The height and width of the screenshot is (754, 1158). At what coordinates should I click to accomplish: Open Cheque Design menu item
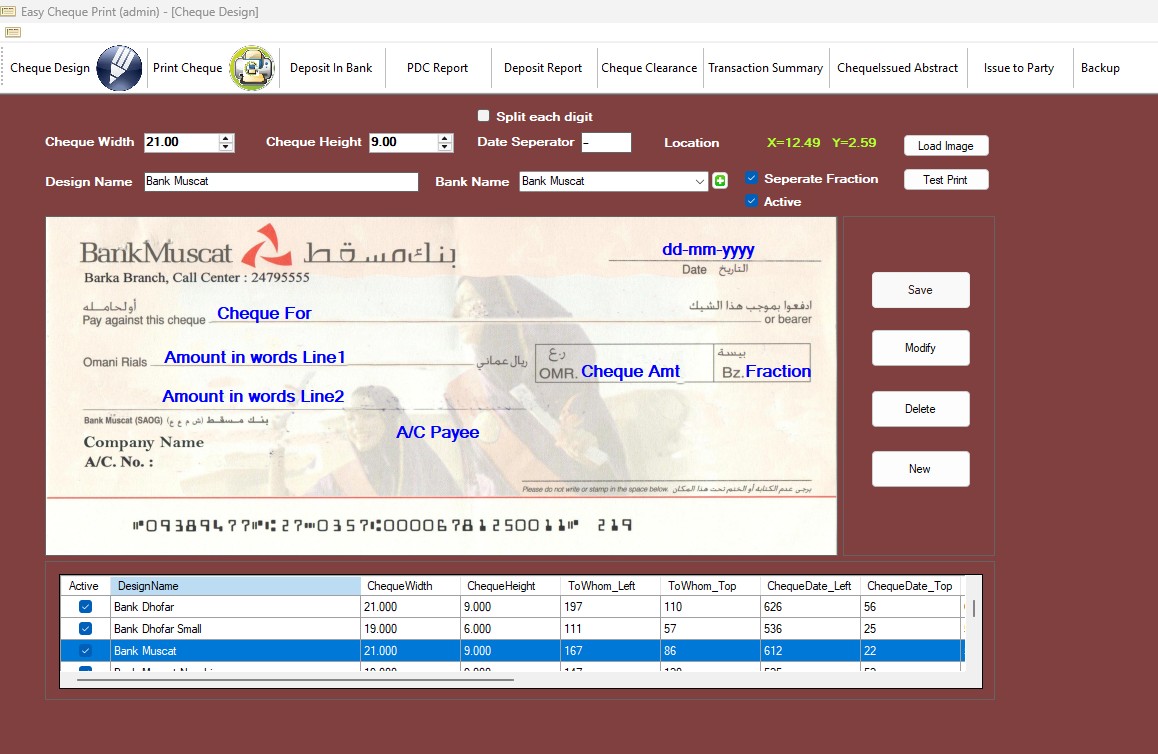(50, 68)
